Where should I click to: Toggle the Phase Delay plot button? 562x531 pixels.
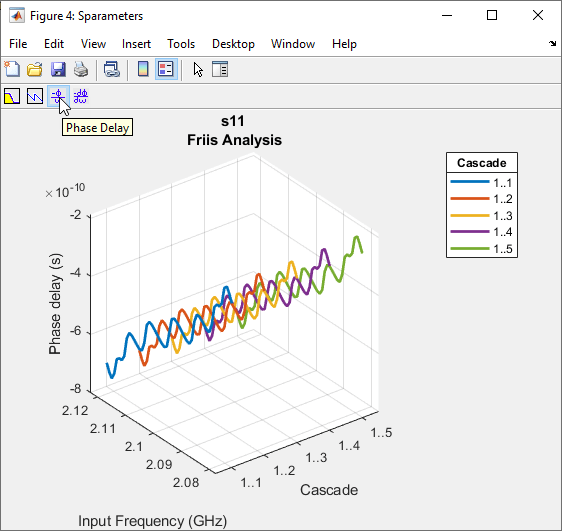(x=58, y=96)
